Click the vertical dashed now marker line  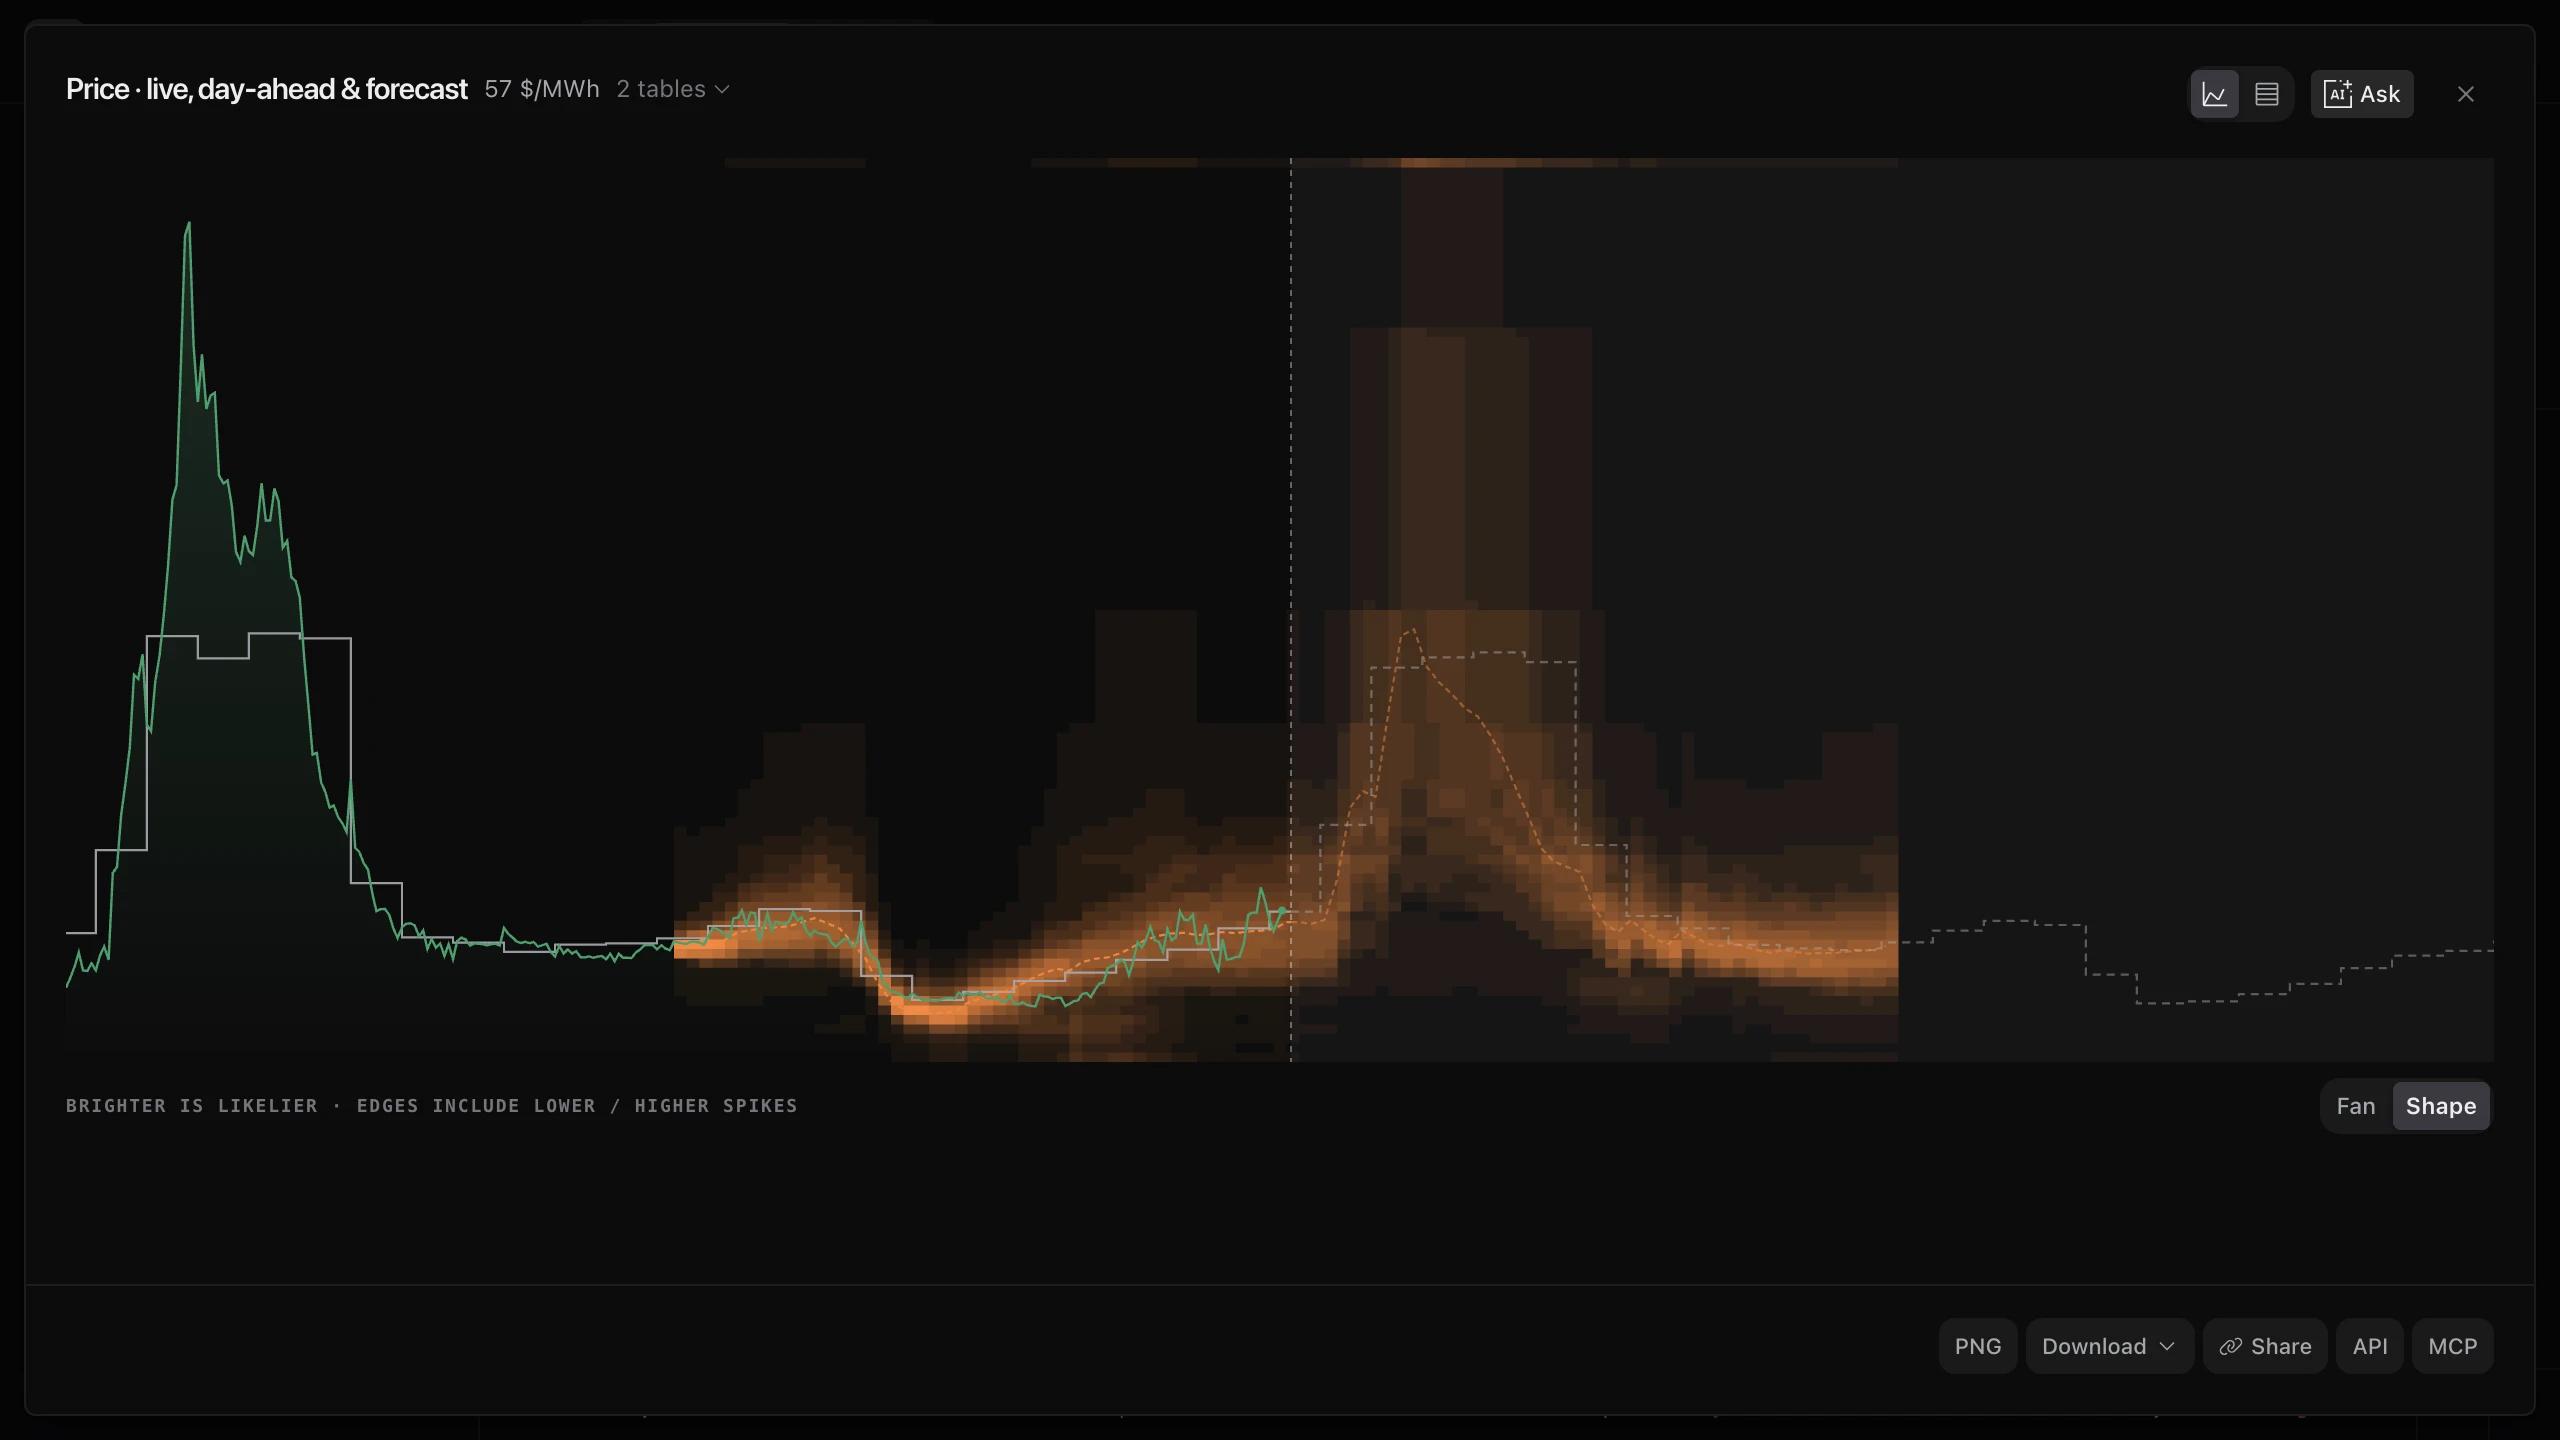(x=1290, y=610)
